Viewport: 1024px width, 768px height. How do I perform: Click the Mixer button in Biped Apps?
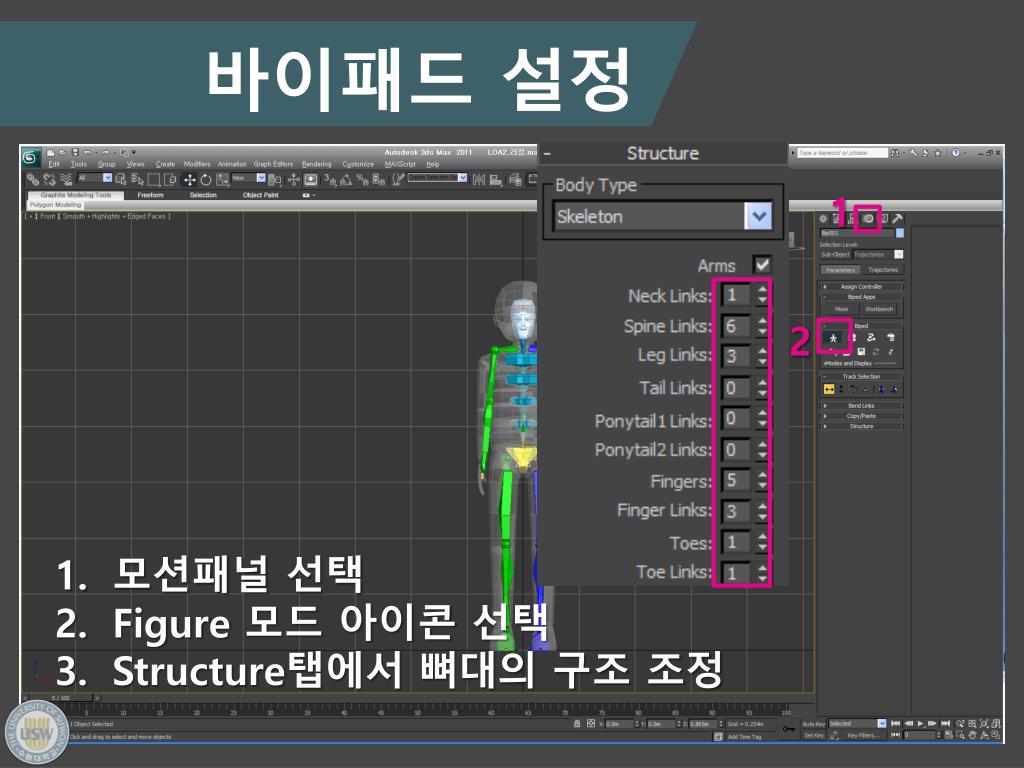(841, 309)
